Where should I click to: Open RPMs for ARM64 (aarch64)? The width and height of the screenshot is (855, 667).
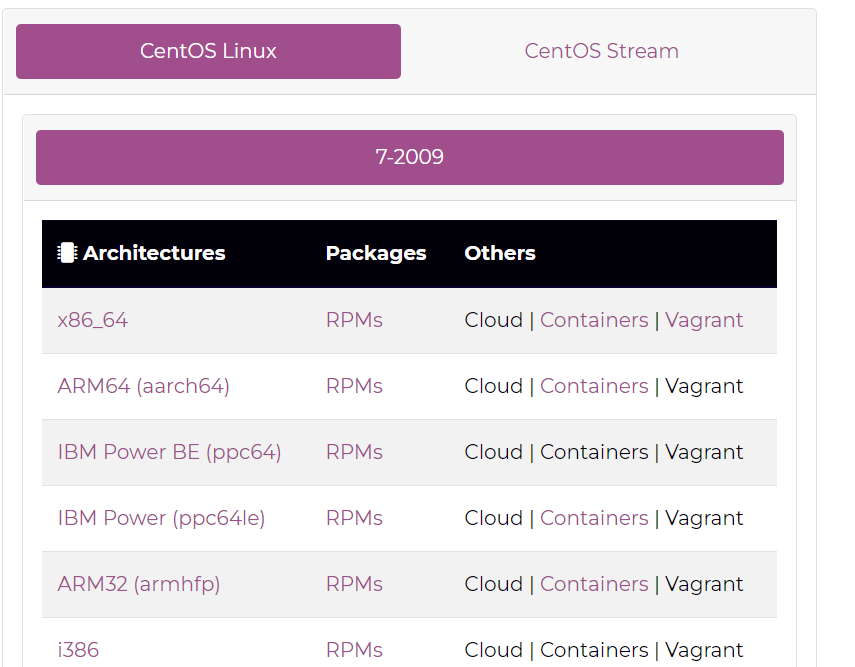(354, 386)
